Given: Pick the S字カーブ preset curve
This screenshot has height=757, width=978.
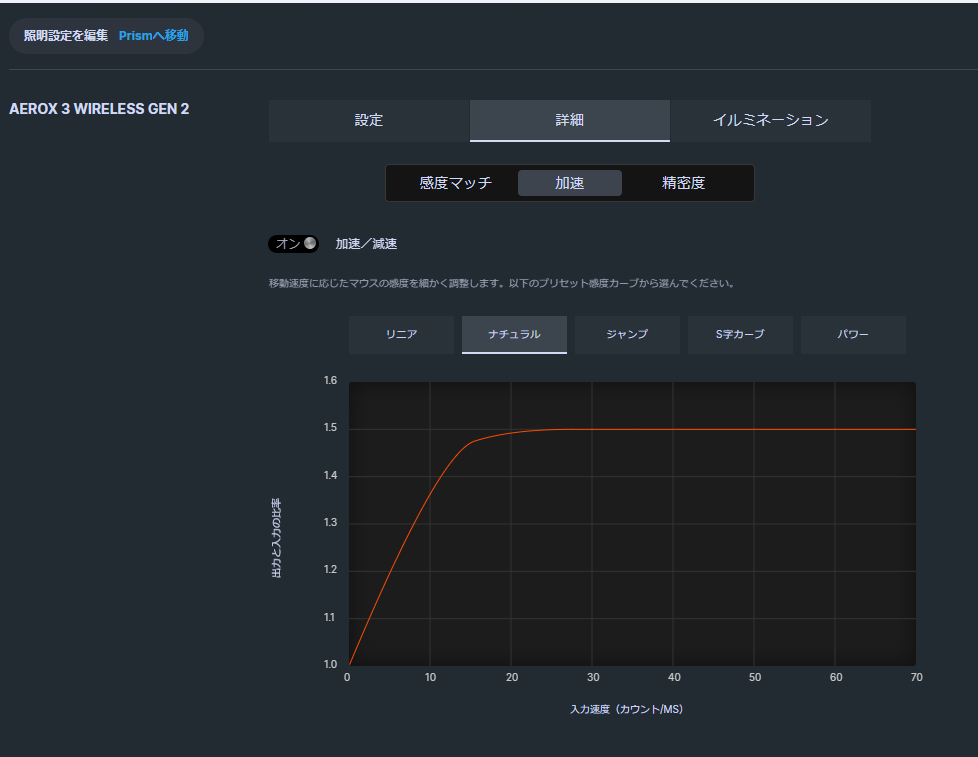Looking at the screenshot, I should tap(740, 335).
